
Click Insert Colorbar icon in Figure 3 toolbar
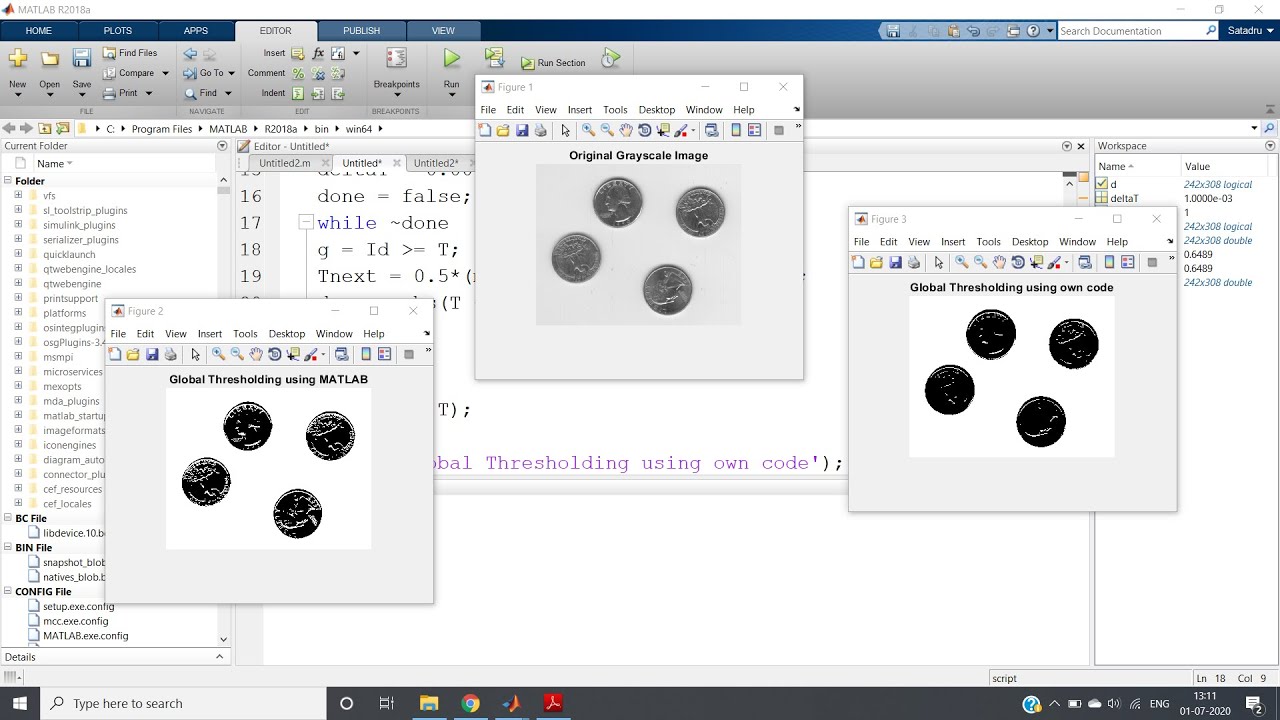1109,262
